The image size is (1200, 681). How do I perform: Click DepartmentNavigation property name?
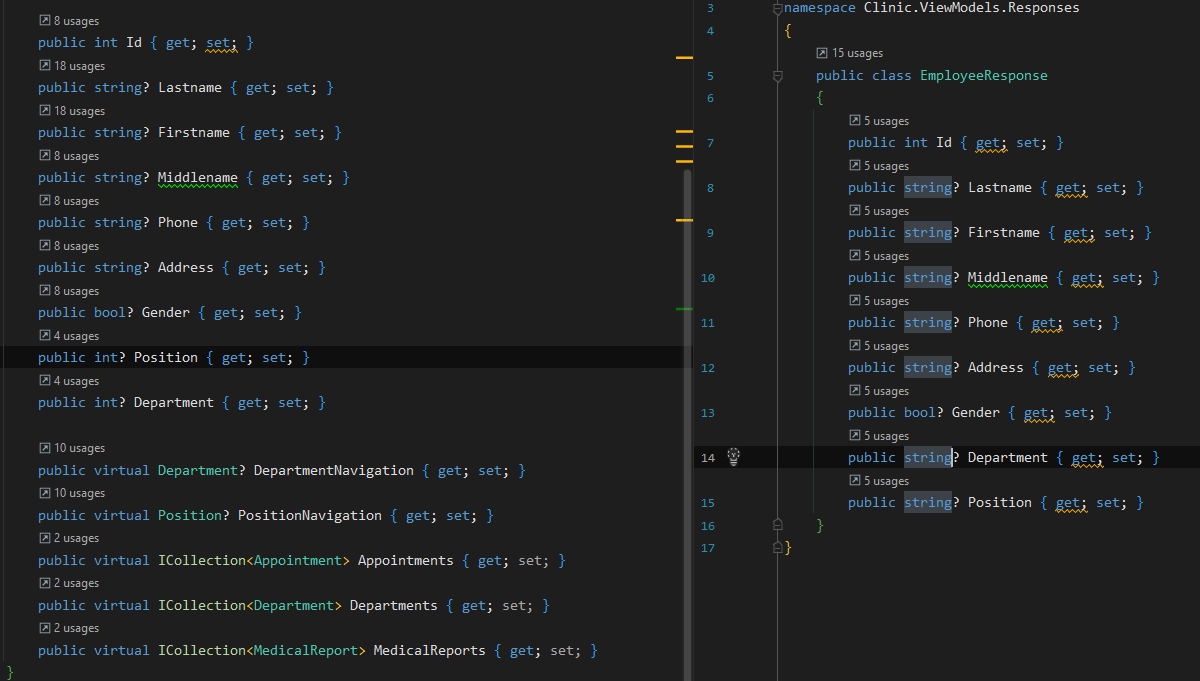click(334, 470)
